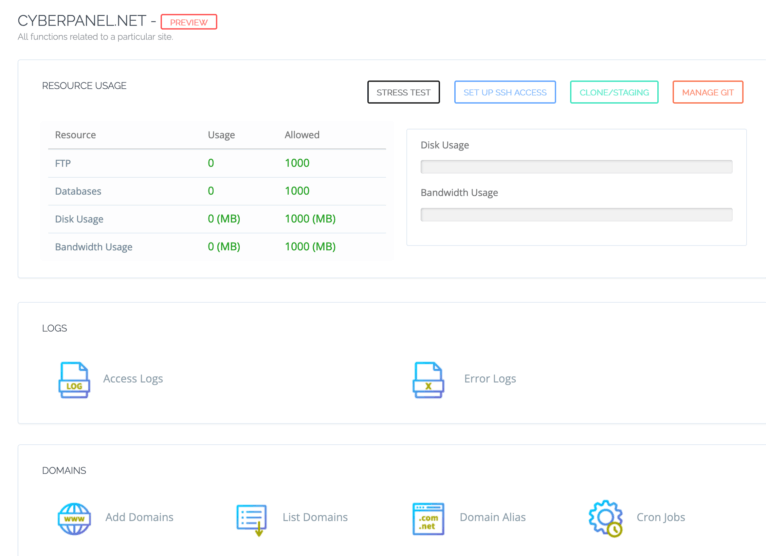Click the Domain Alias browser icon
Screen dimensions: 766x556
click(x=428, y=518)
